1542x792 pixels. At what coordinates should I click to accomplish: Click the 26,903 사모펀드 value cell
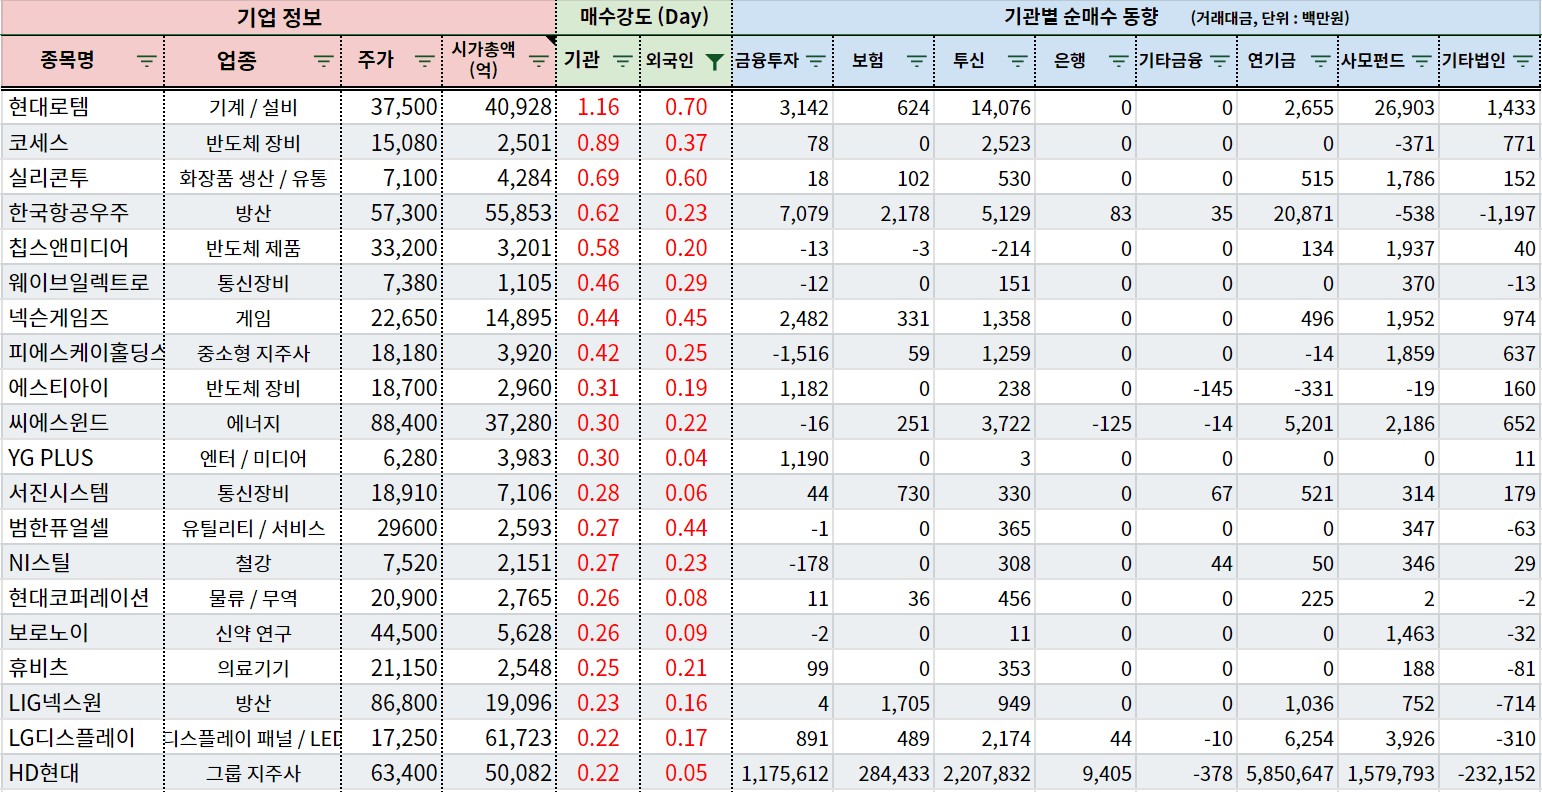click(1389, 107)
